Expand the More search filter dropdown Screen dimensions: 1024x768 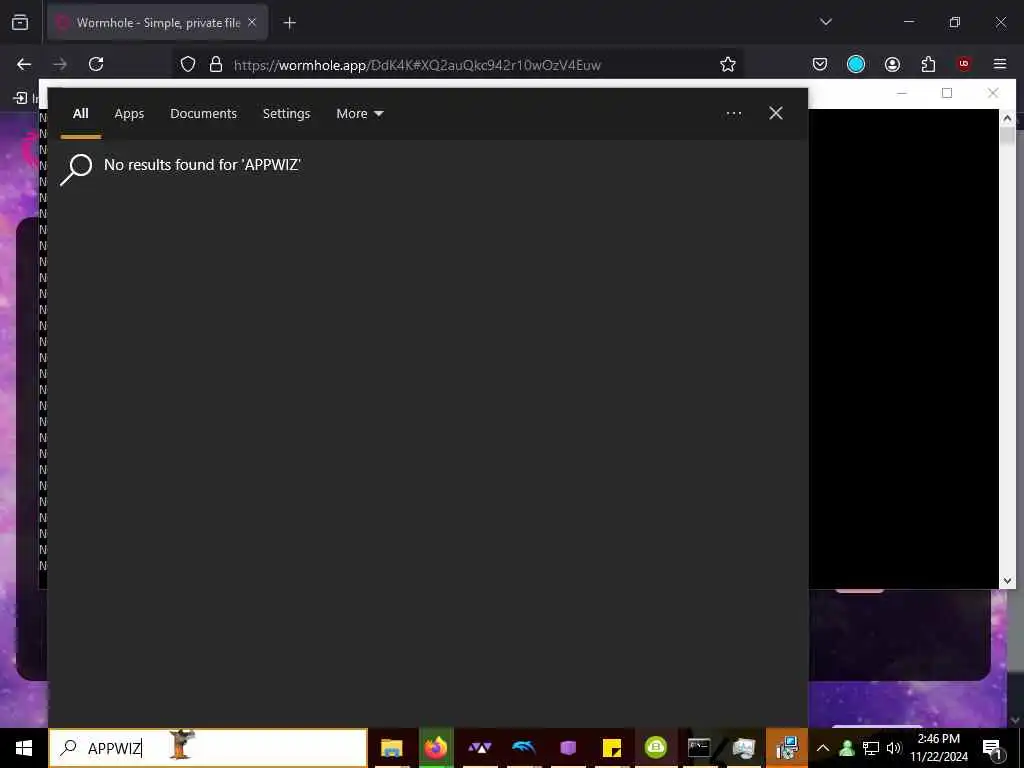pyautogui.click(x=359, y=114)
